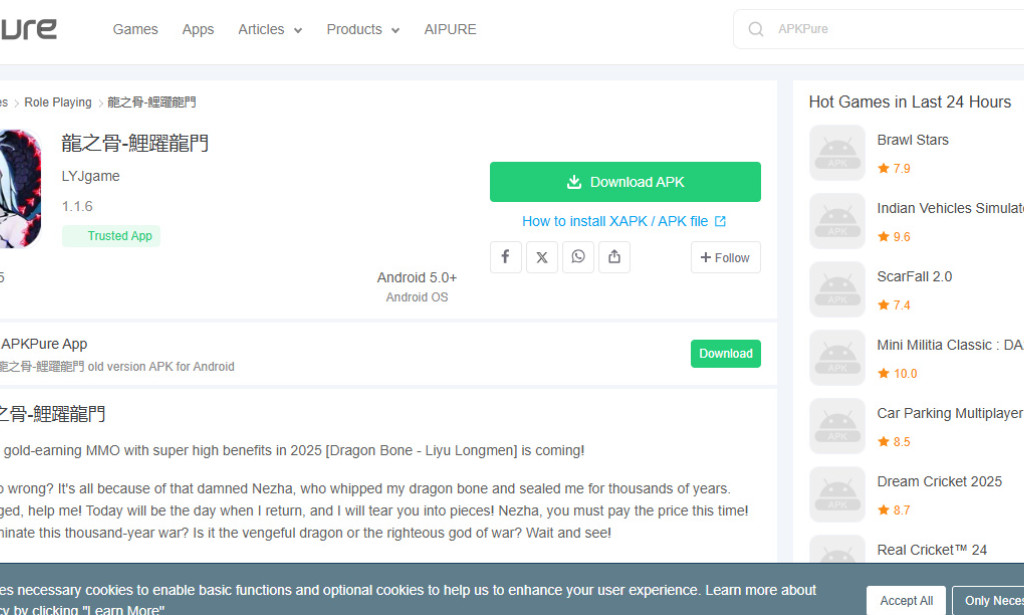Open How to install XAPK / APK link
The height and width of the screenshot is (615, 1024).
(x=624, y=221)
